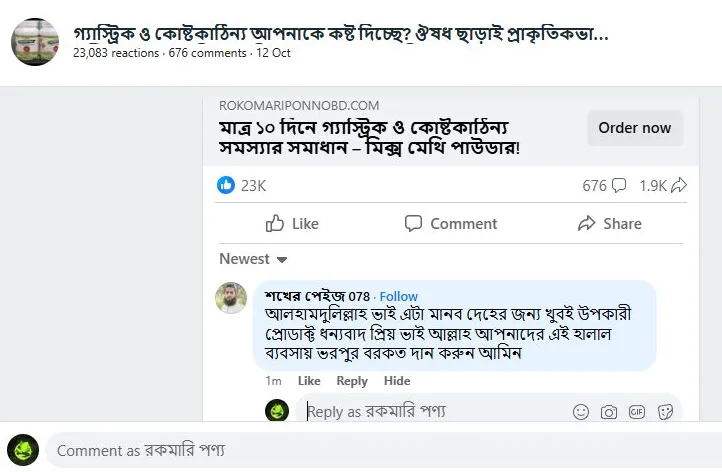The image size is (722, 472).
Task: Click the Comment as রকমারি পণ্য field
Action: 380,451
